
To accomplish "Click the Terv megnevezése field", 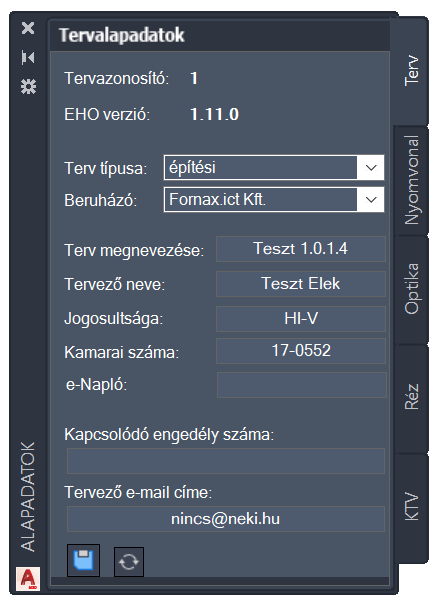I will (301, 249).
